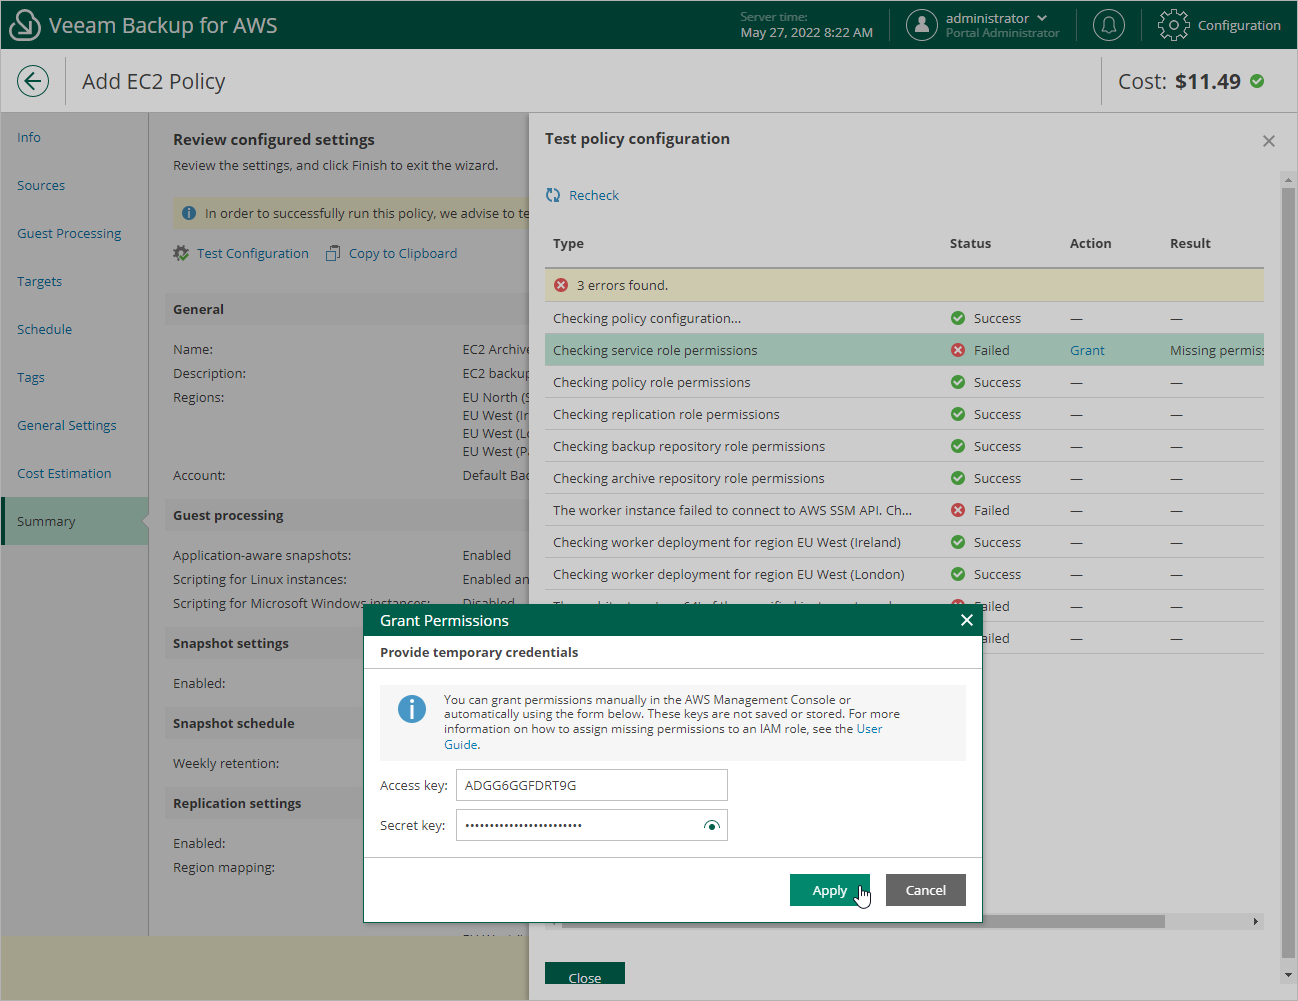Image resolution: width=1298 pixels, height=1001 pixels.
Task: Apply the temporary credentials
Action: (829, 890)
